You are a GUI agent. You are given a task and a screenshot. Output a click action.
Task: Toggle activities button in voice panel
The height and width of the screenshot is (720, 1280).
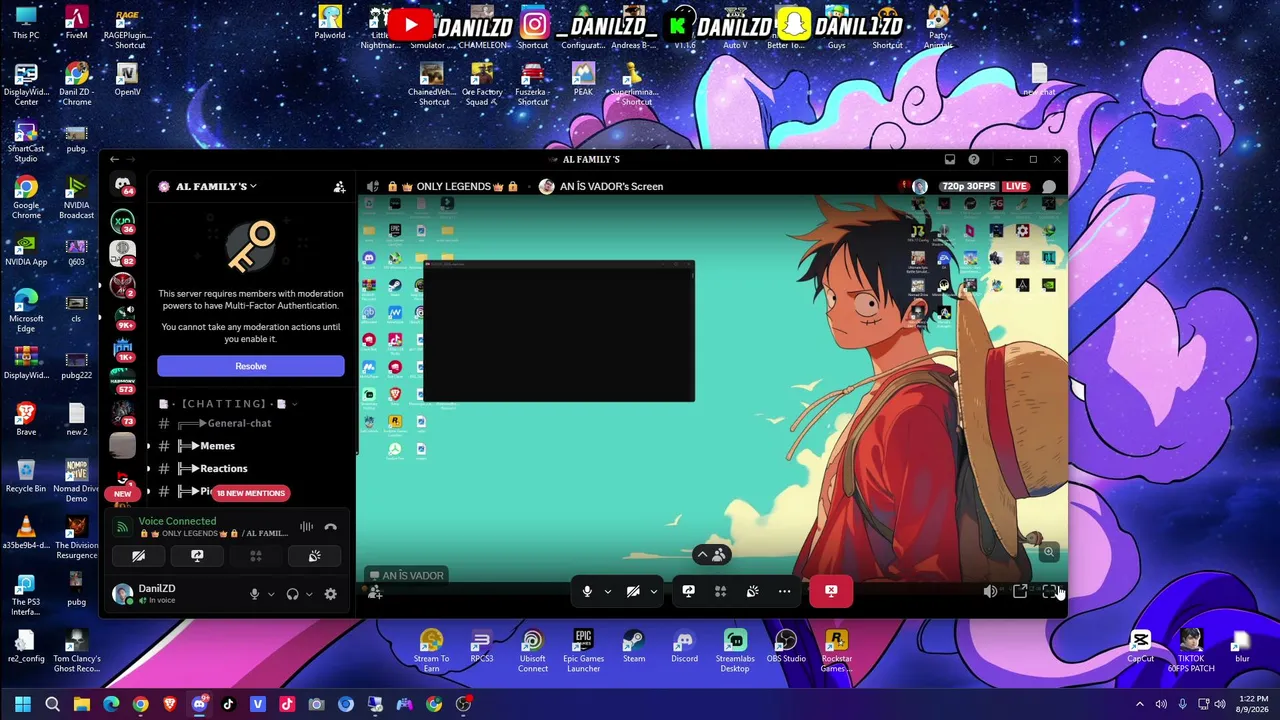(256, 556)
